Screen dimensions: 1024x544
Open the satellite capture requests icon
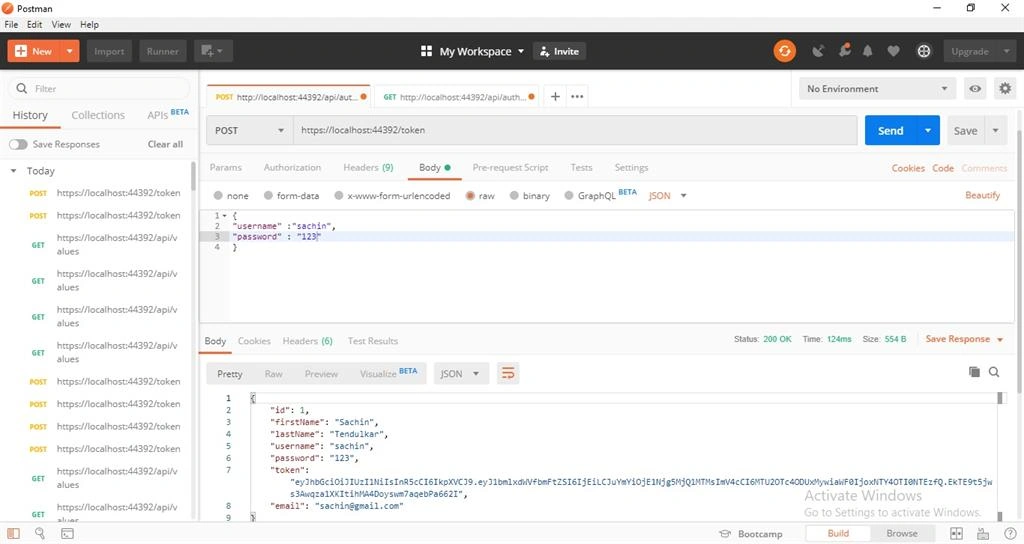[818, 51]
